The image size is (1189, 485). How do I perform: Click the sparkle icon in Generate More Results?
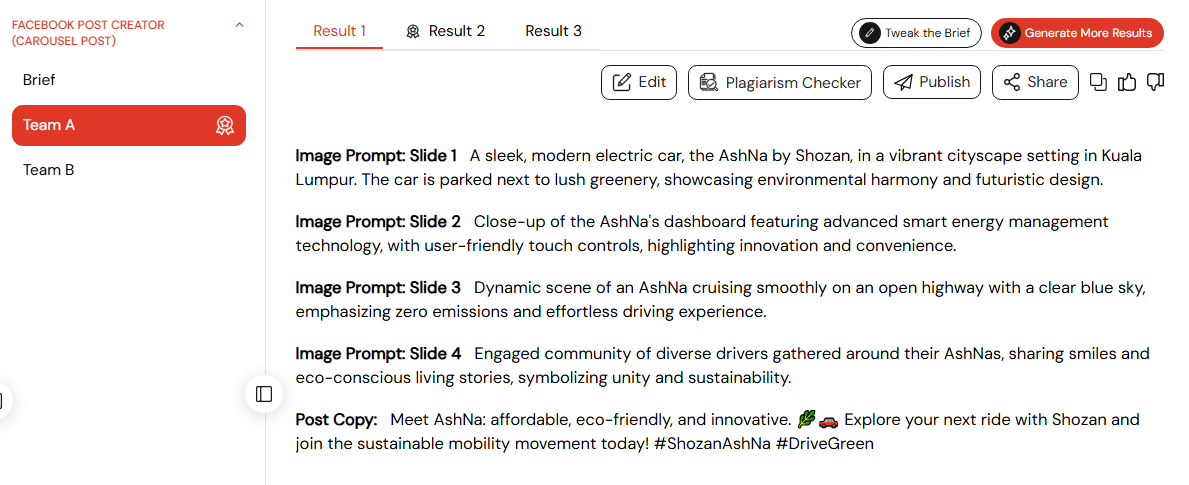point(1009,33)
